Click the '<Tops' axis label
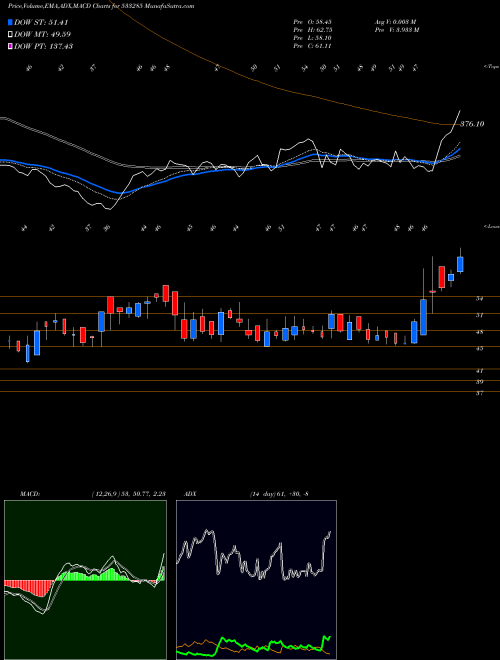Viewport: 500px width, 660px height. (x=492, y=67)
